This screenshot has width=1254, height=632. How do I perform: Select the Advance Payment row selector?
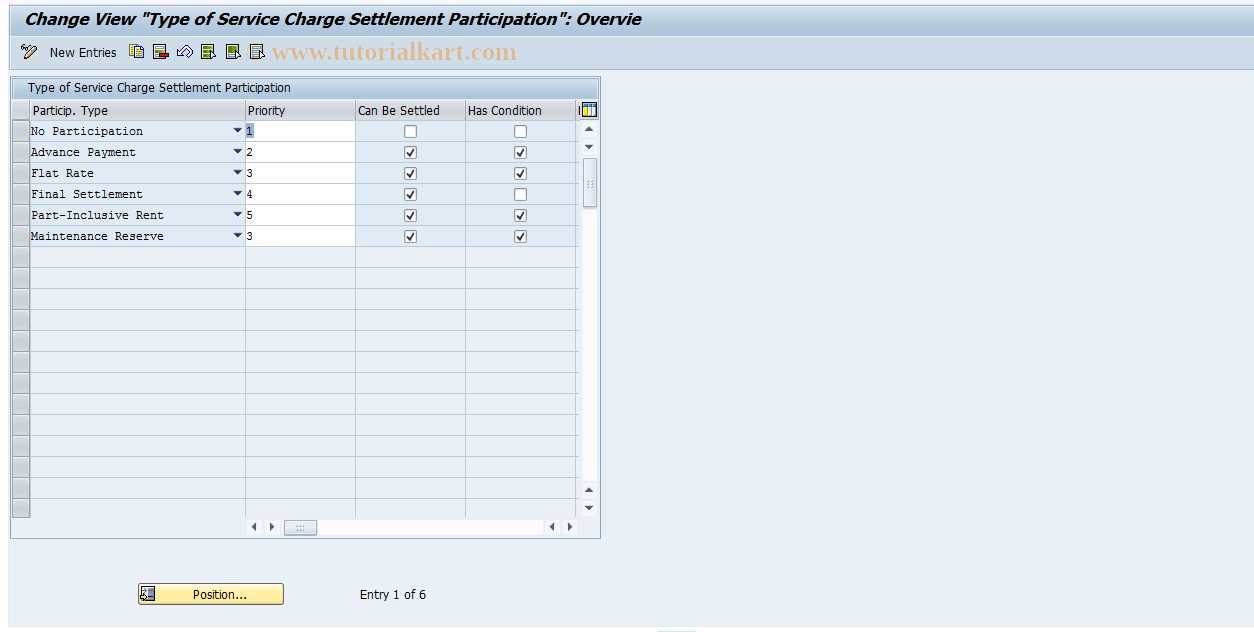pyautogui.click(x=21, y=152)
